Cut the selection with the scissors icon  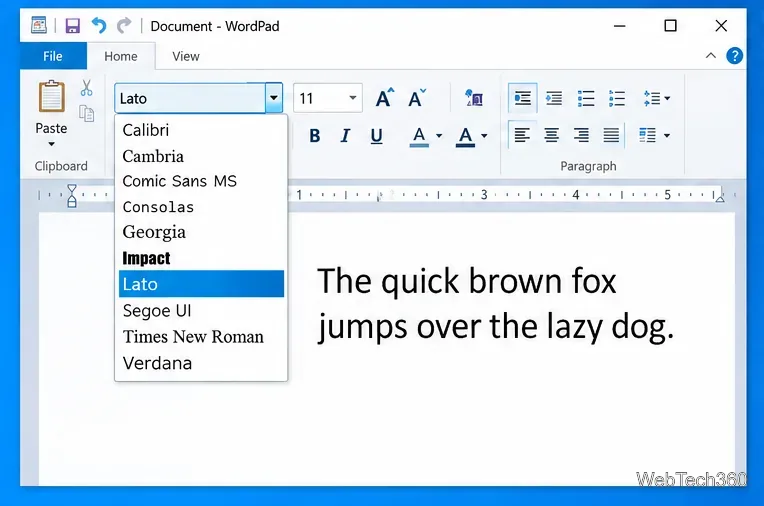coord(87,88)
